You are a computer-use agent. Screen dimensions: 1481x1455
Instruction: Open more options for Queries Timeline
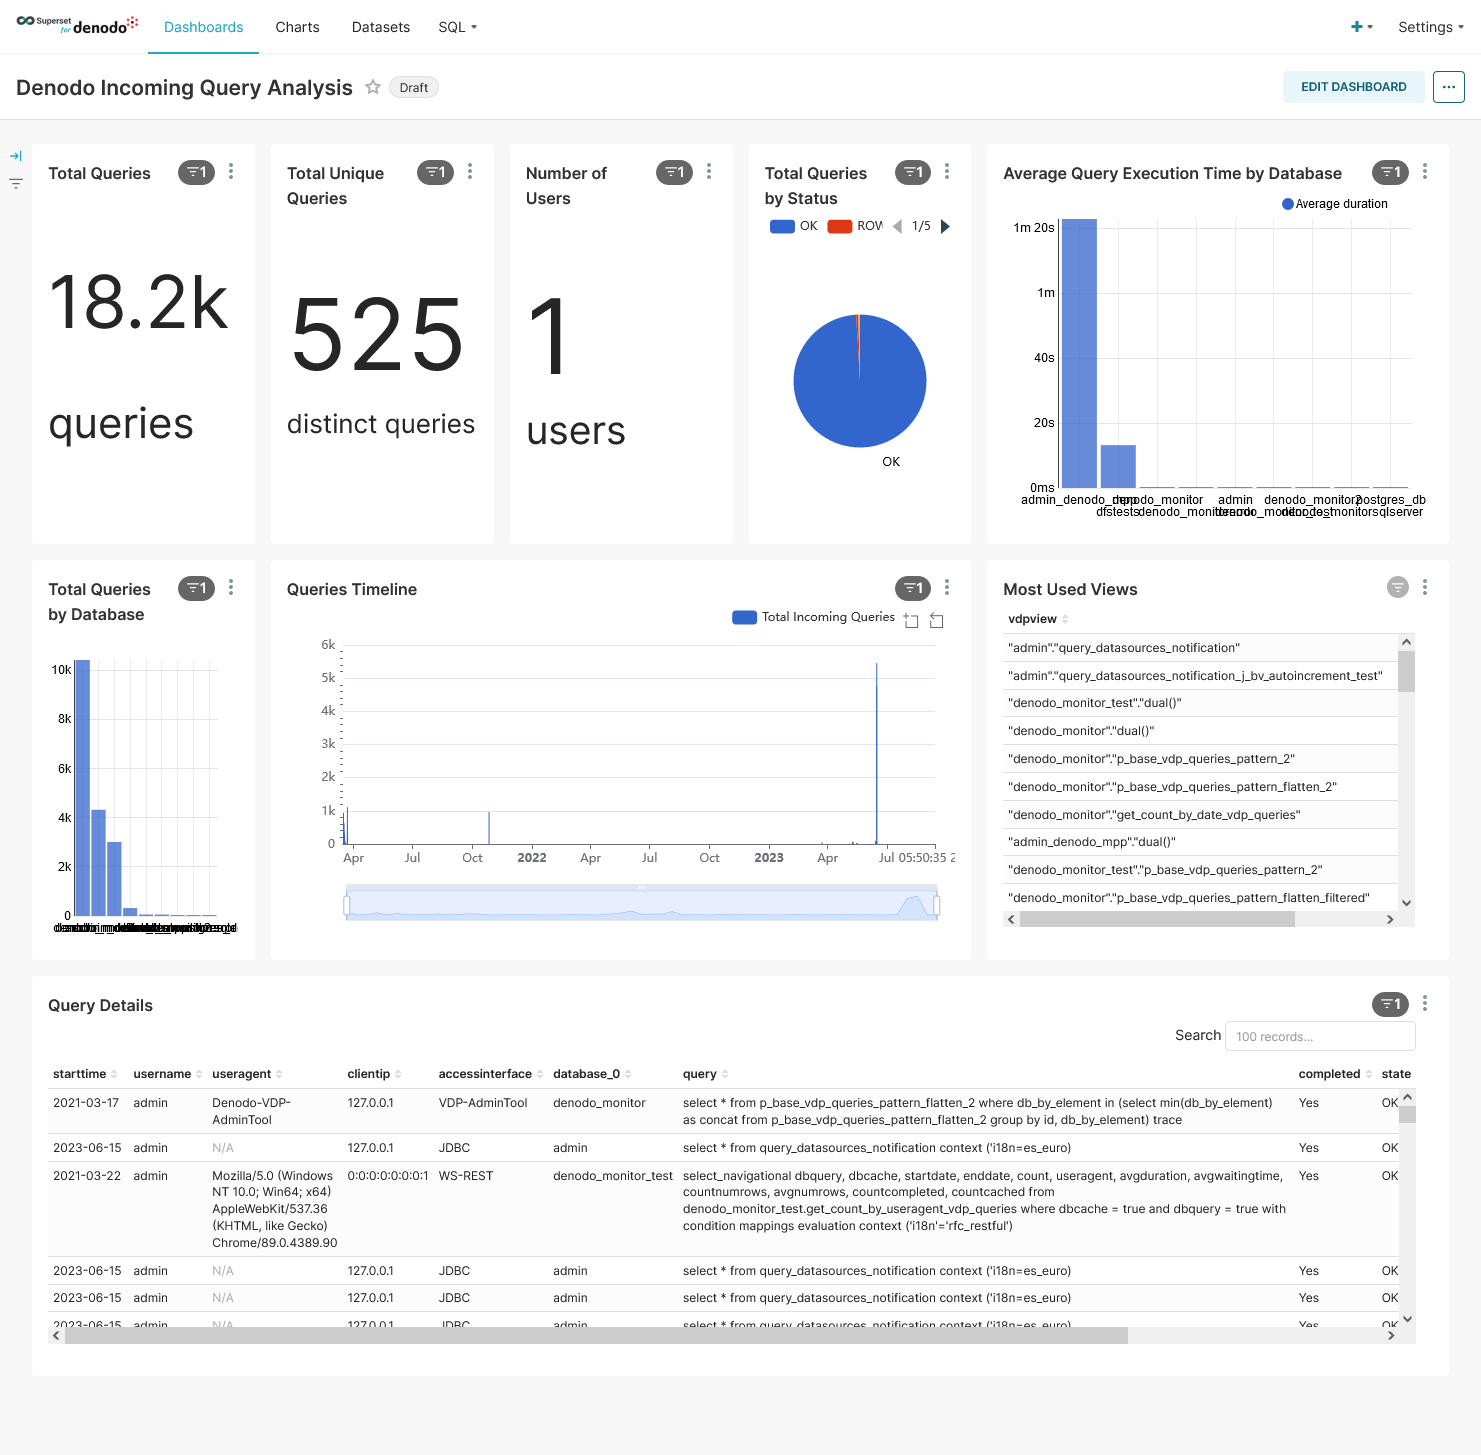click(x=947, y=588)
